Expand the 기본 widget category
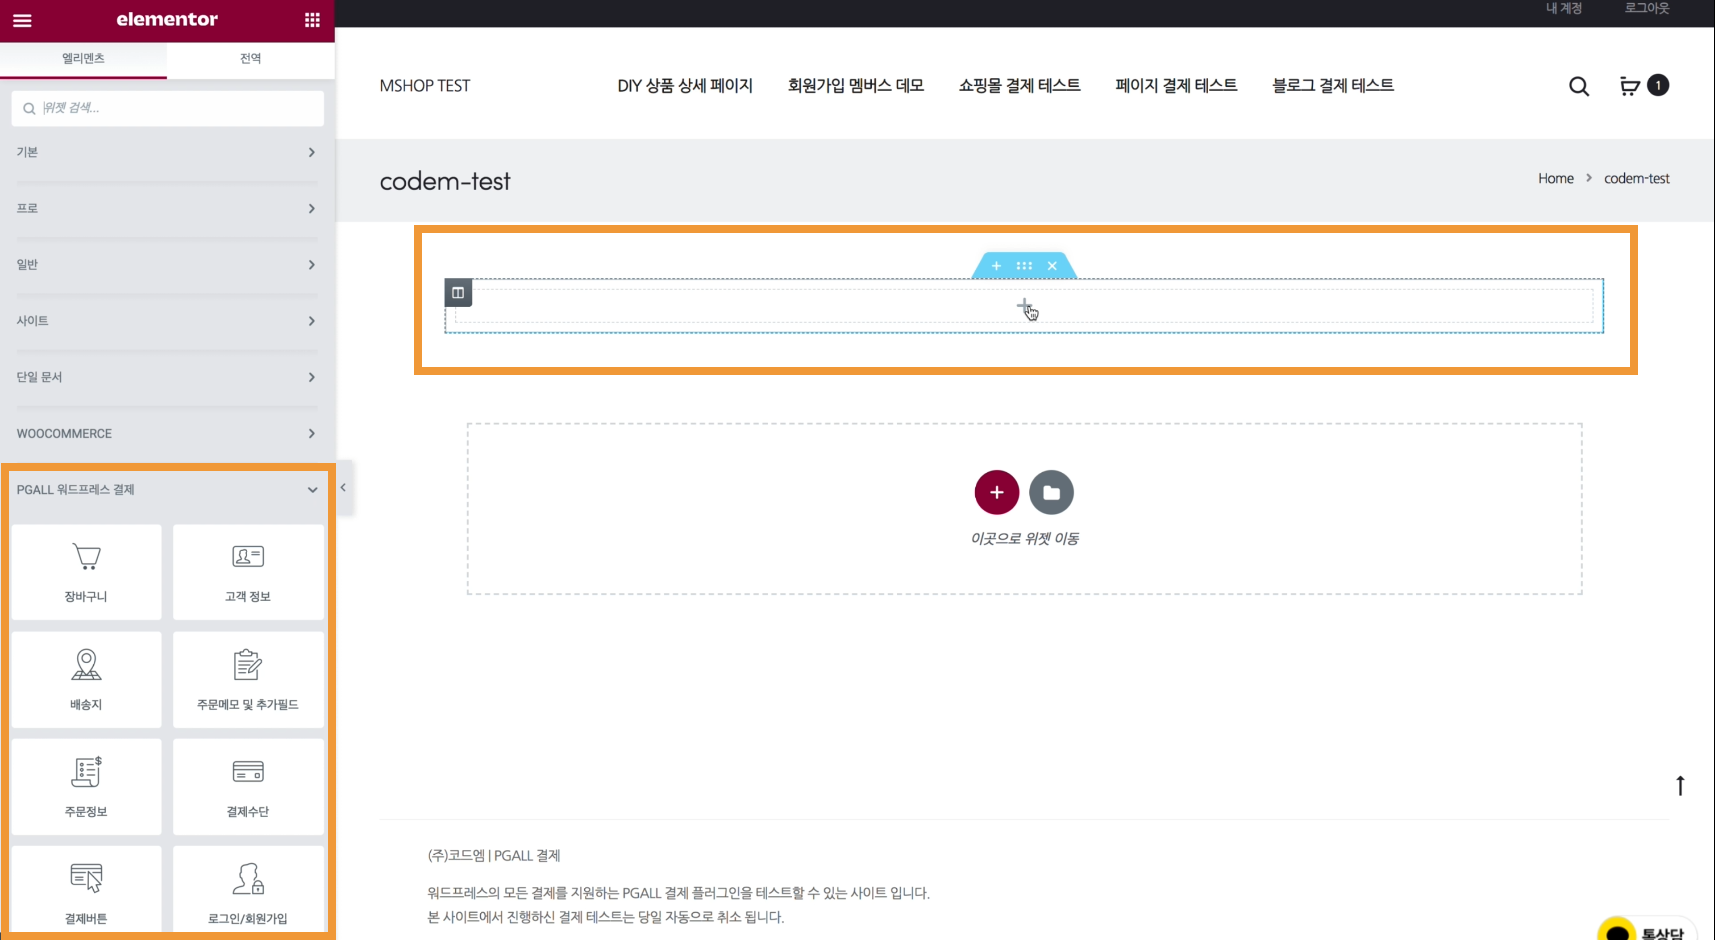This screenshot has width=1715, height=940. pos(166,152)
